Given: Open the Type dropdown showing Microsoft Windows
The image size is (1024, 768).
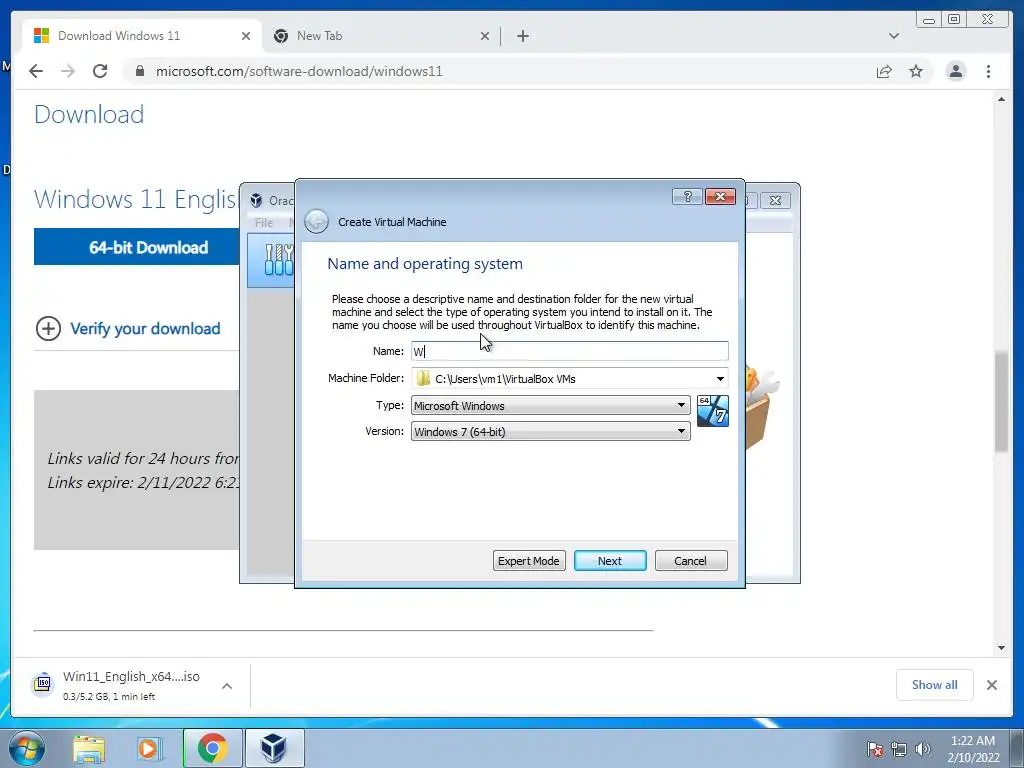Looking at the screenshot, I should [x=550, y=406].
